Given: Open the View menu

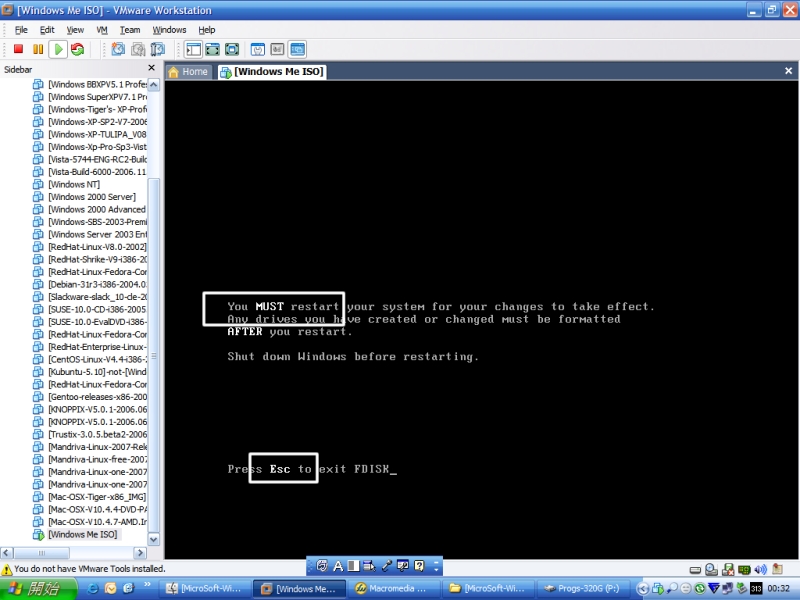Looking at the screenshot, I should 75,30.
